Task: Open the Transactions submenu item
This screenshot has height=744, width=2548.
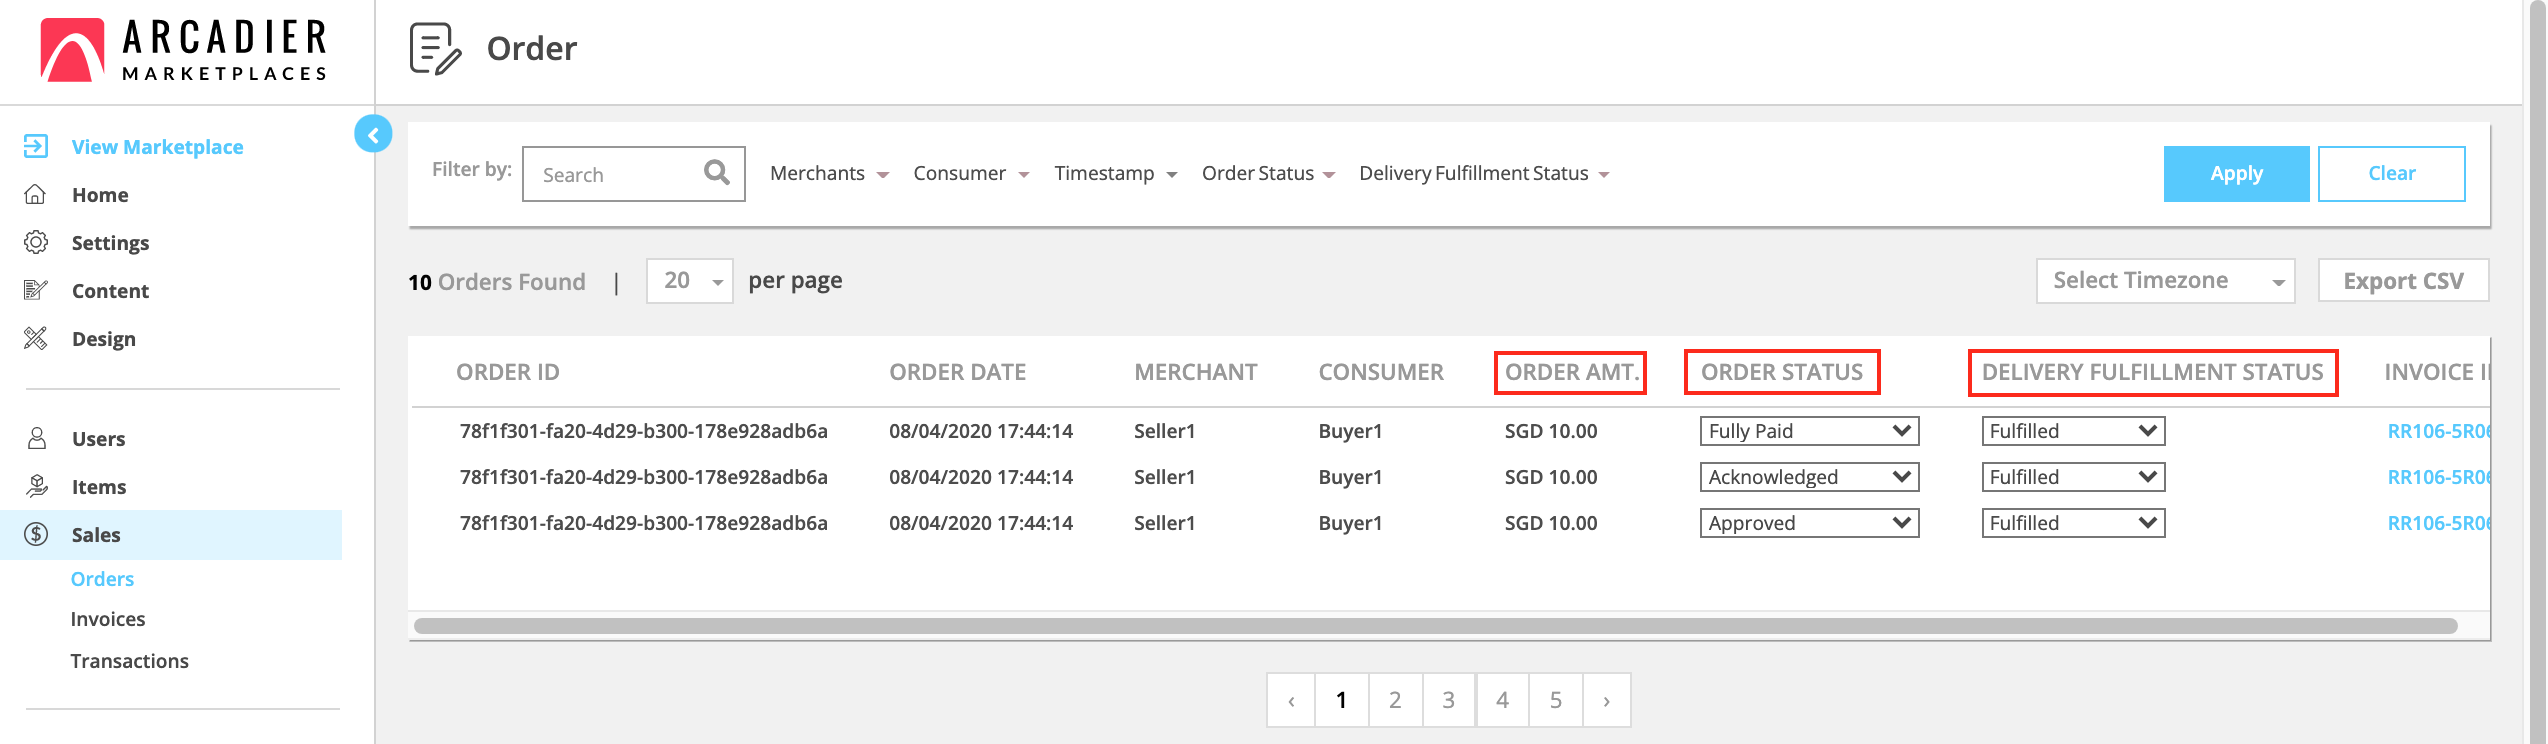Action: 129,661
